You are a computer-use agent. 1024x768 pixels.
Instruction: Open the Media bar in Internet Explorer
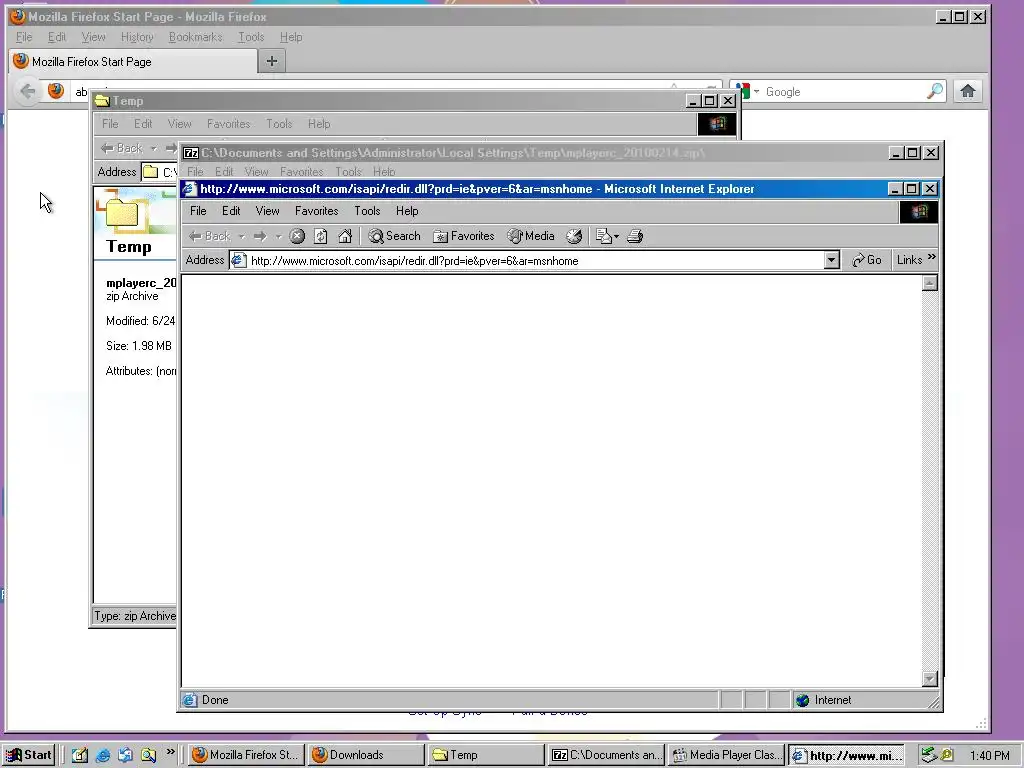point(531,236)
